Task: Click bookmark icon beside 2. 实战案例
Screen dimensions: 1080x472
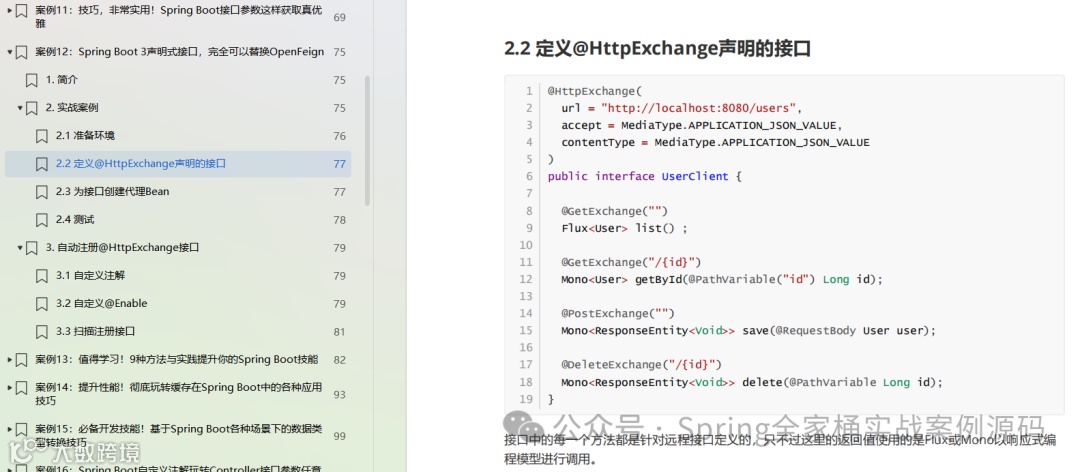Action: click(32, 108)
